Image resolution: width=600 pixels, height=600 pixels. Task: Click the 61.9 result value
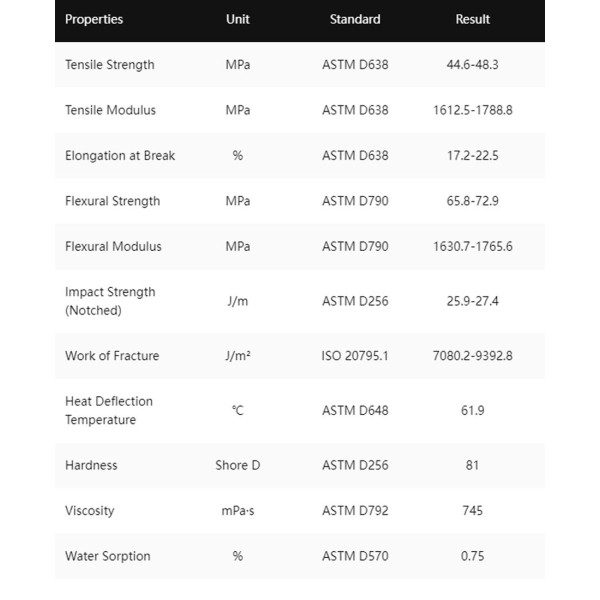coord(473,410)
